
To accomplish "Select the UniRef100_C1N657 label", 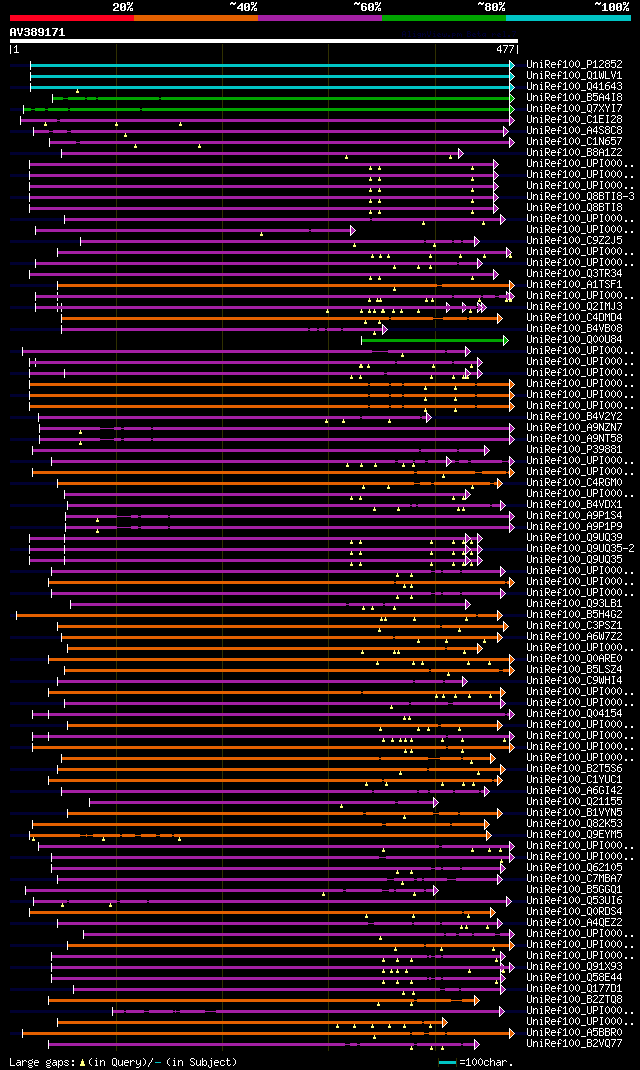I will pos(574,141).
